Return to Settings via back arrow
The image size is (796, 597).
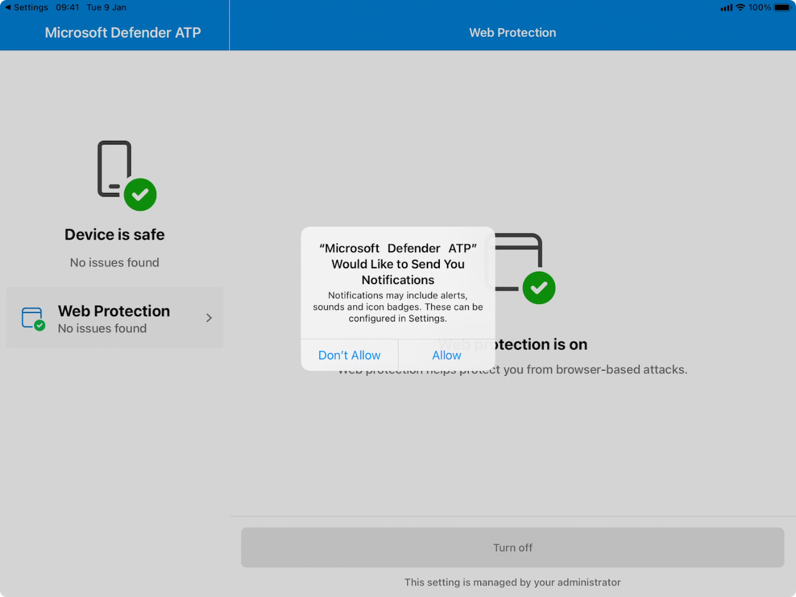click(x=26, y=8)
